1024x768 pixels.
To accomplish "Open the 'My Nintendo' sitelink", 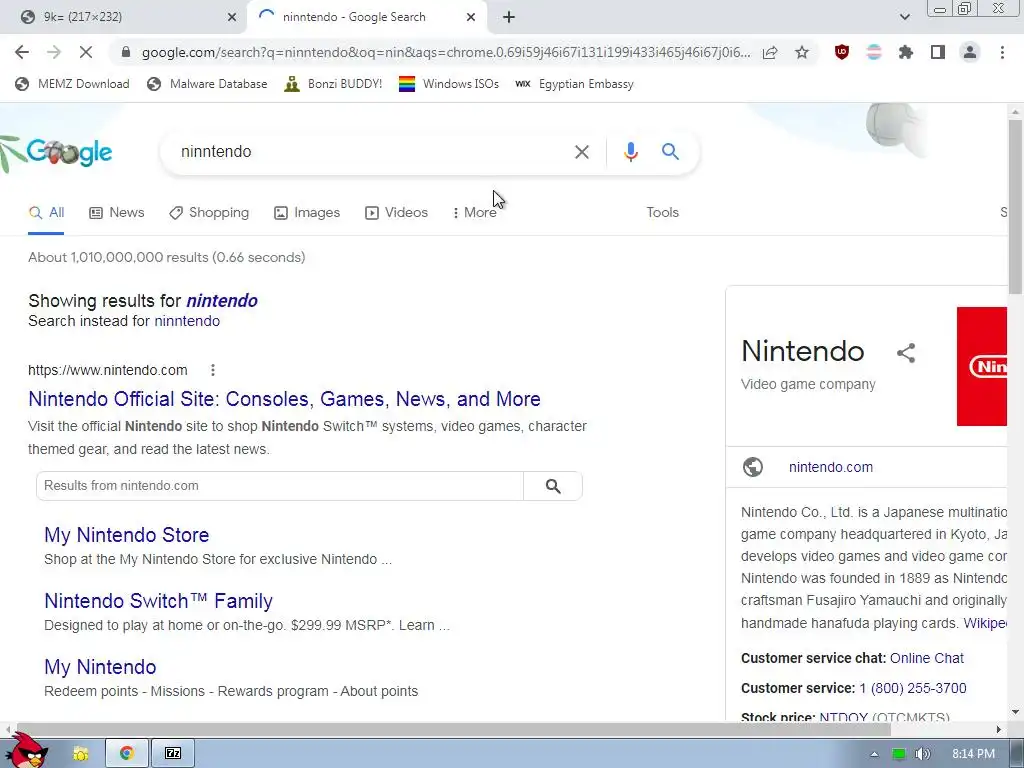I will pyautogui.click(x=101, y=667).
